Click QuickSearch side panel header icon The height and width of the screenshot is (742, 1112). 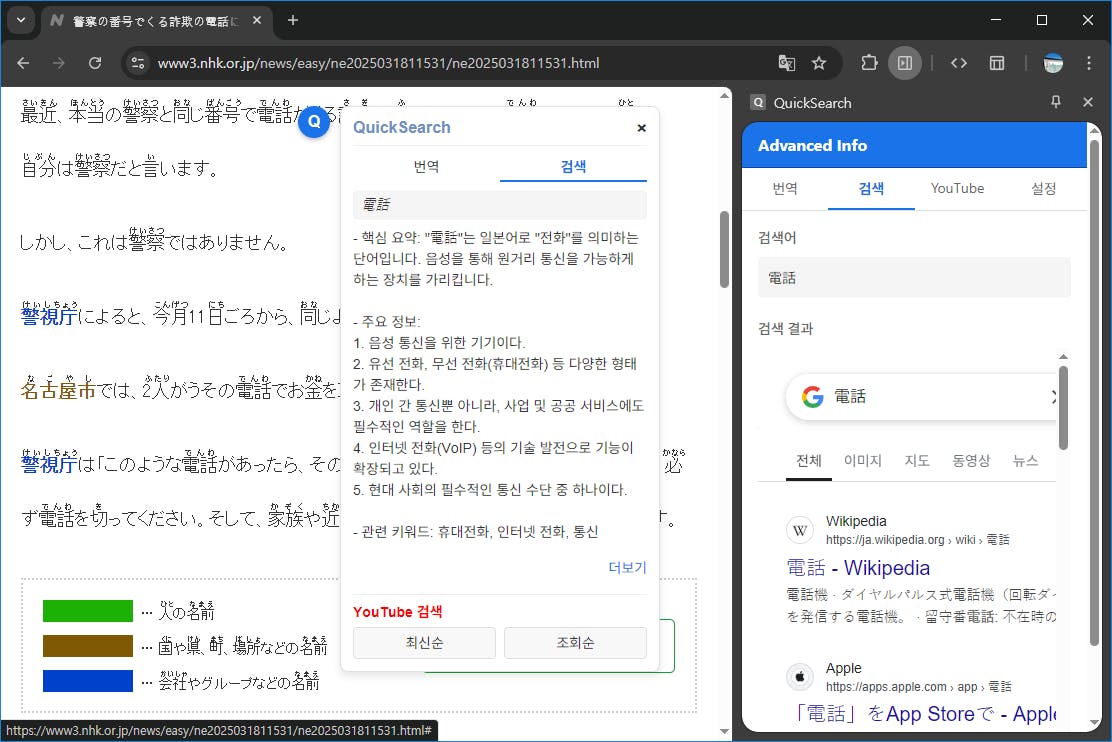tap(758, 103)
